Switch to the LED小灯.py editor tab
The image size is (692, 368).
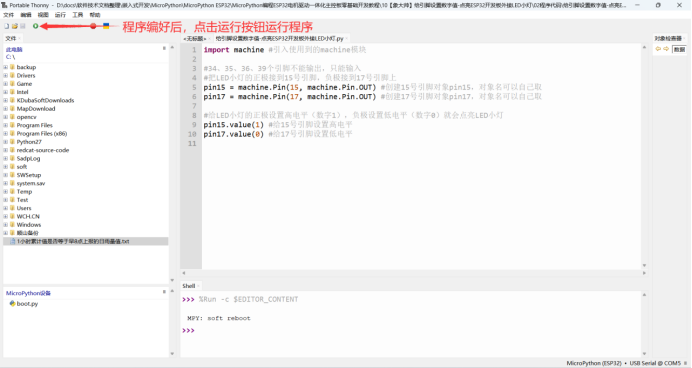pyautogui.click(x=279, y=39)
